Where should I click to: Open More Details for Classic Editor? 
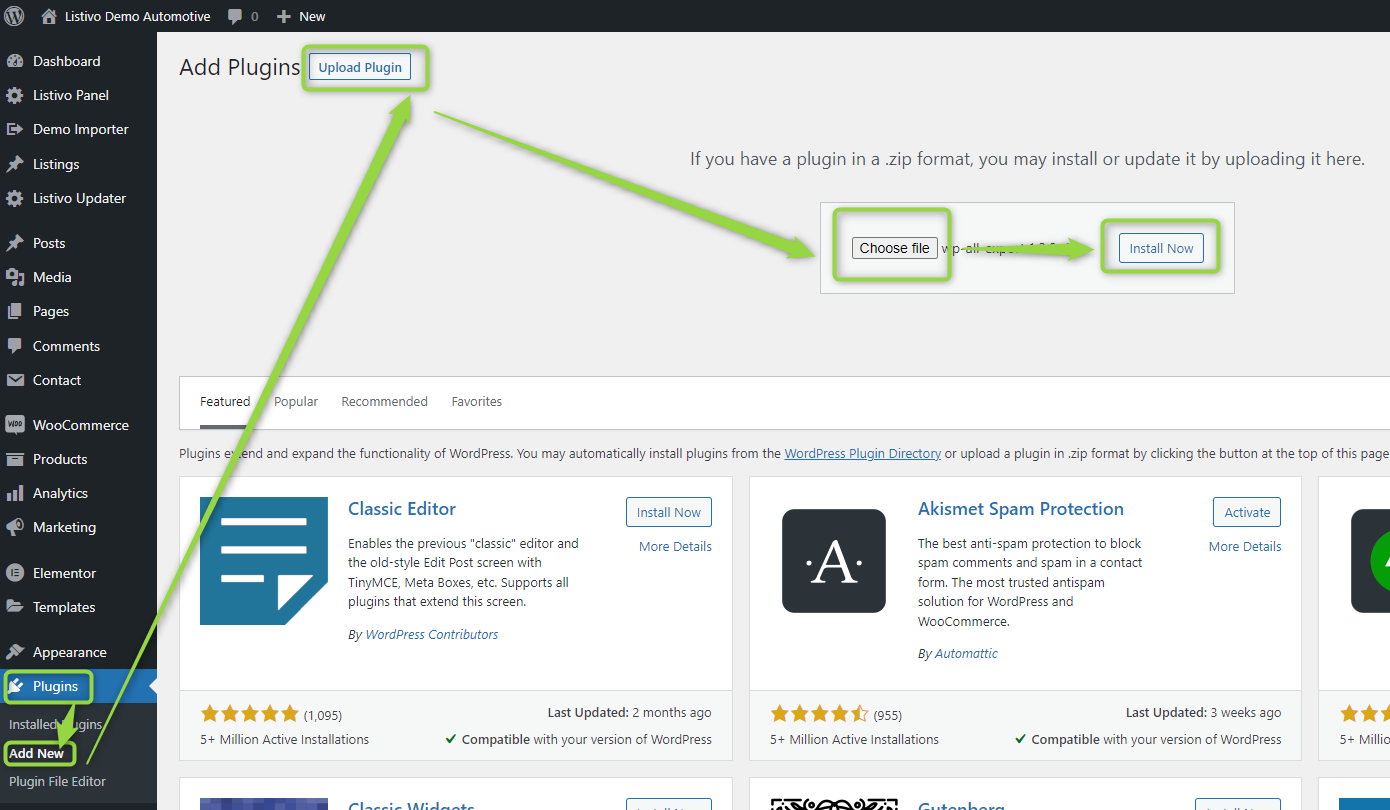[676, 546]
